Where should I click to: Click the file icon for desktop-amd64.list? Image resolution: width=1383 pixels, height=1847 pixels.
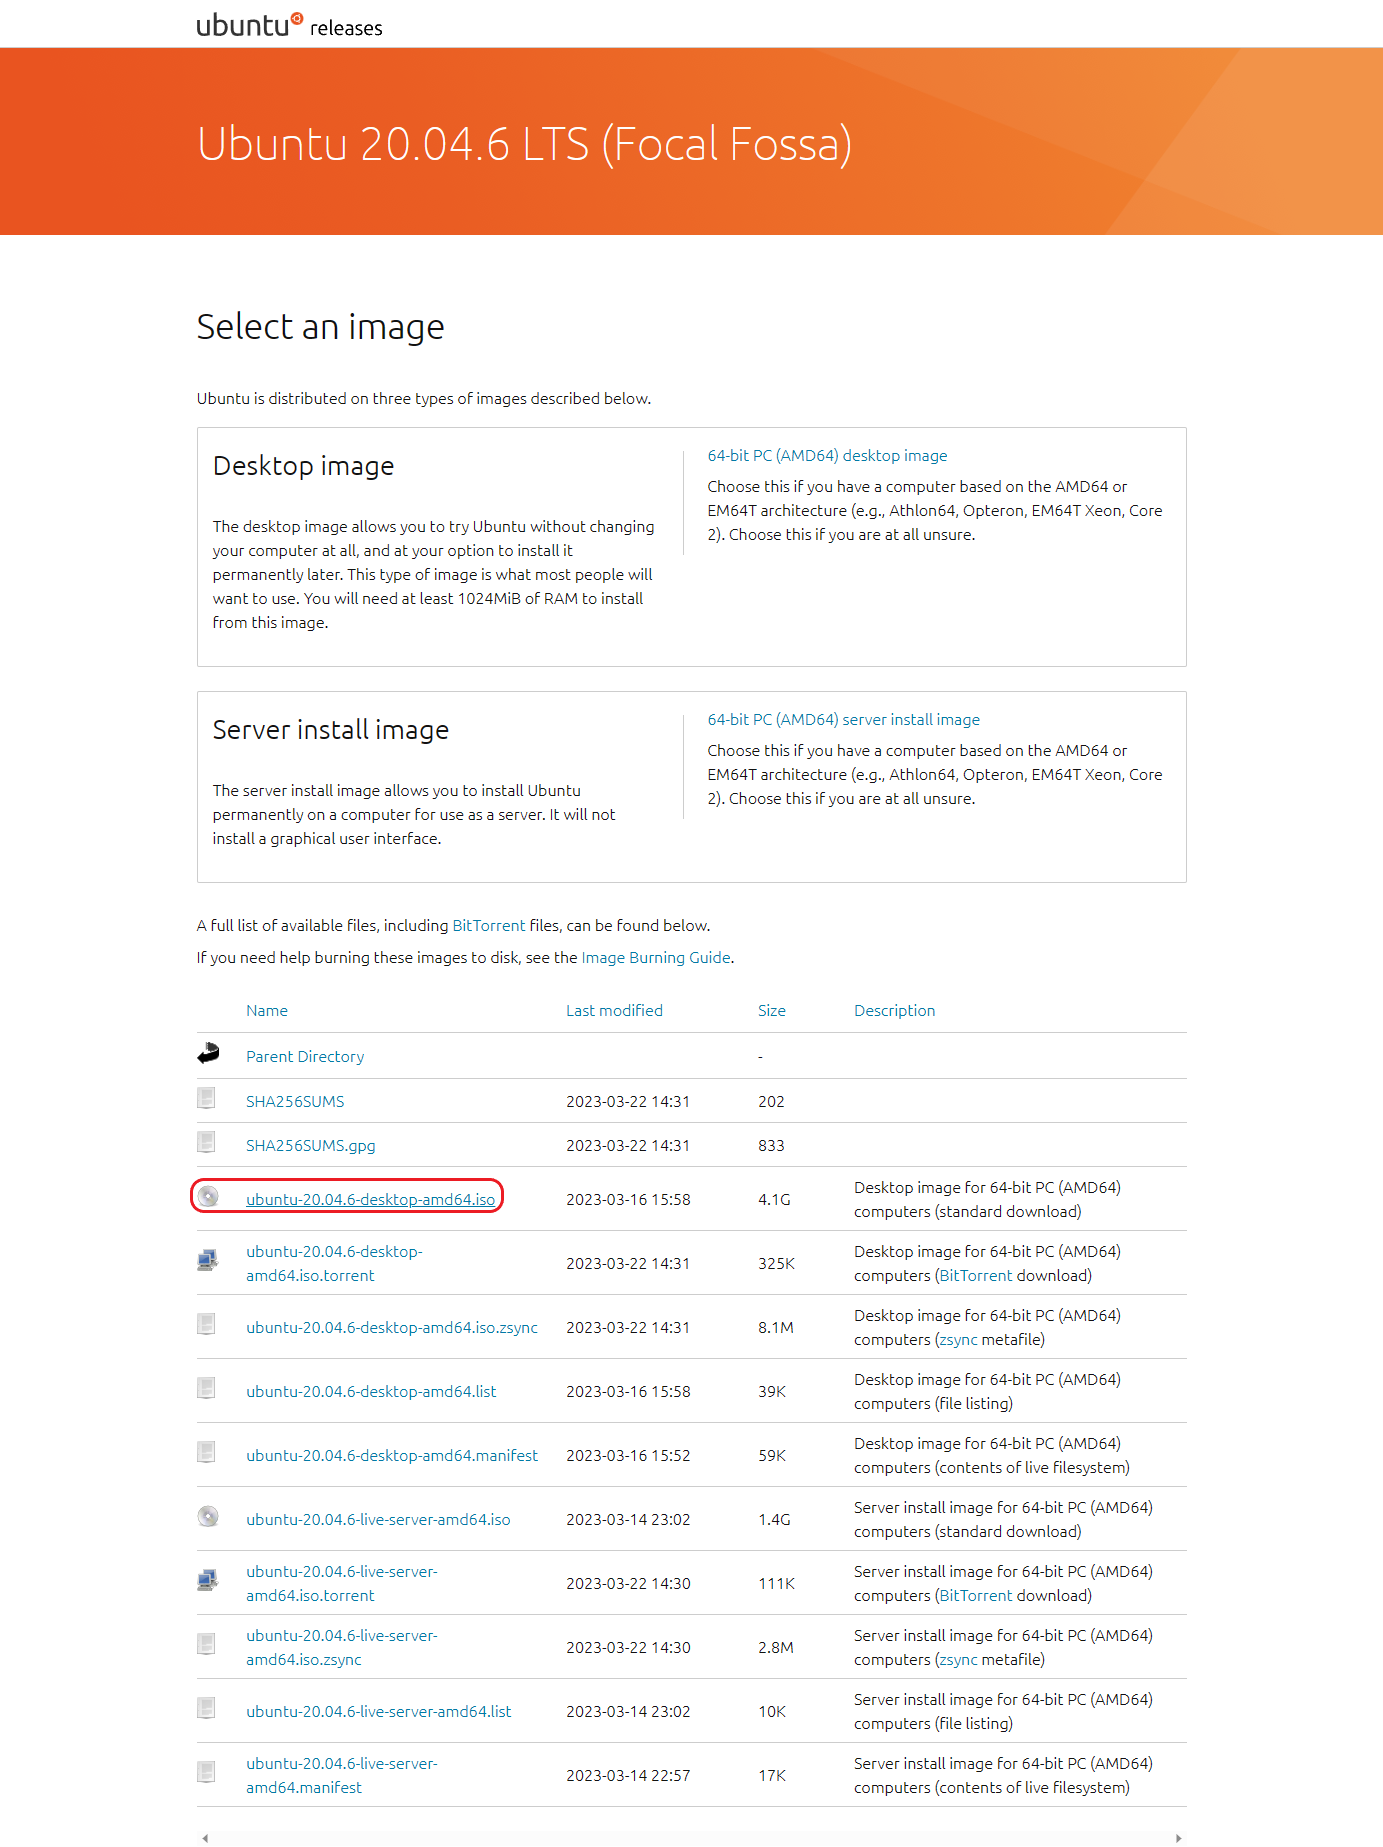click(207, 1388)
